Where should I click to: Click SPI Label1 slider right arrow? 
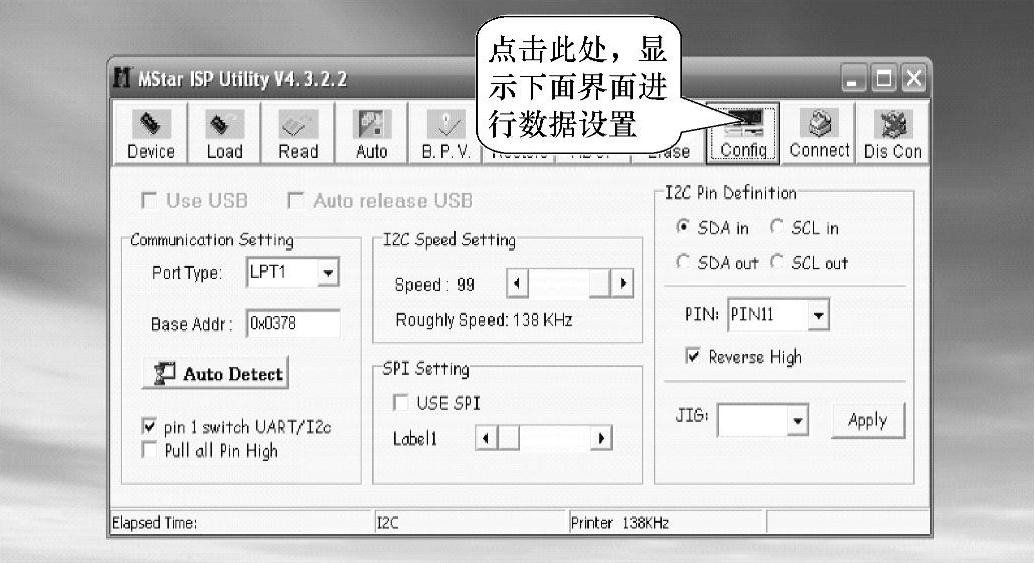(x=601, y=438)
